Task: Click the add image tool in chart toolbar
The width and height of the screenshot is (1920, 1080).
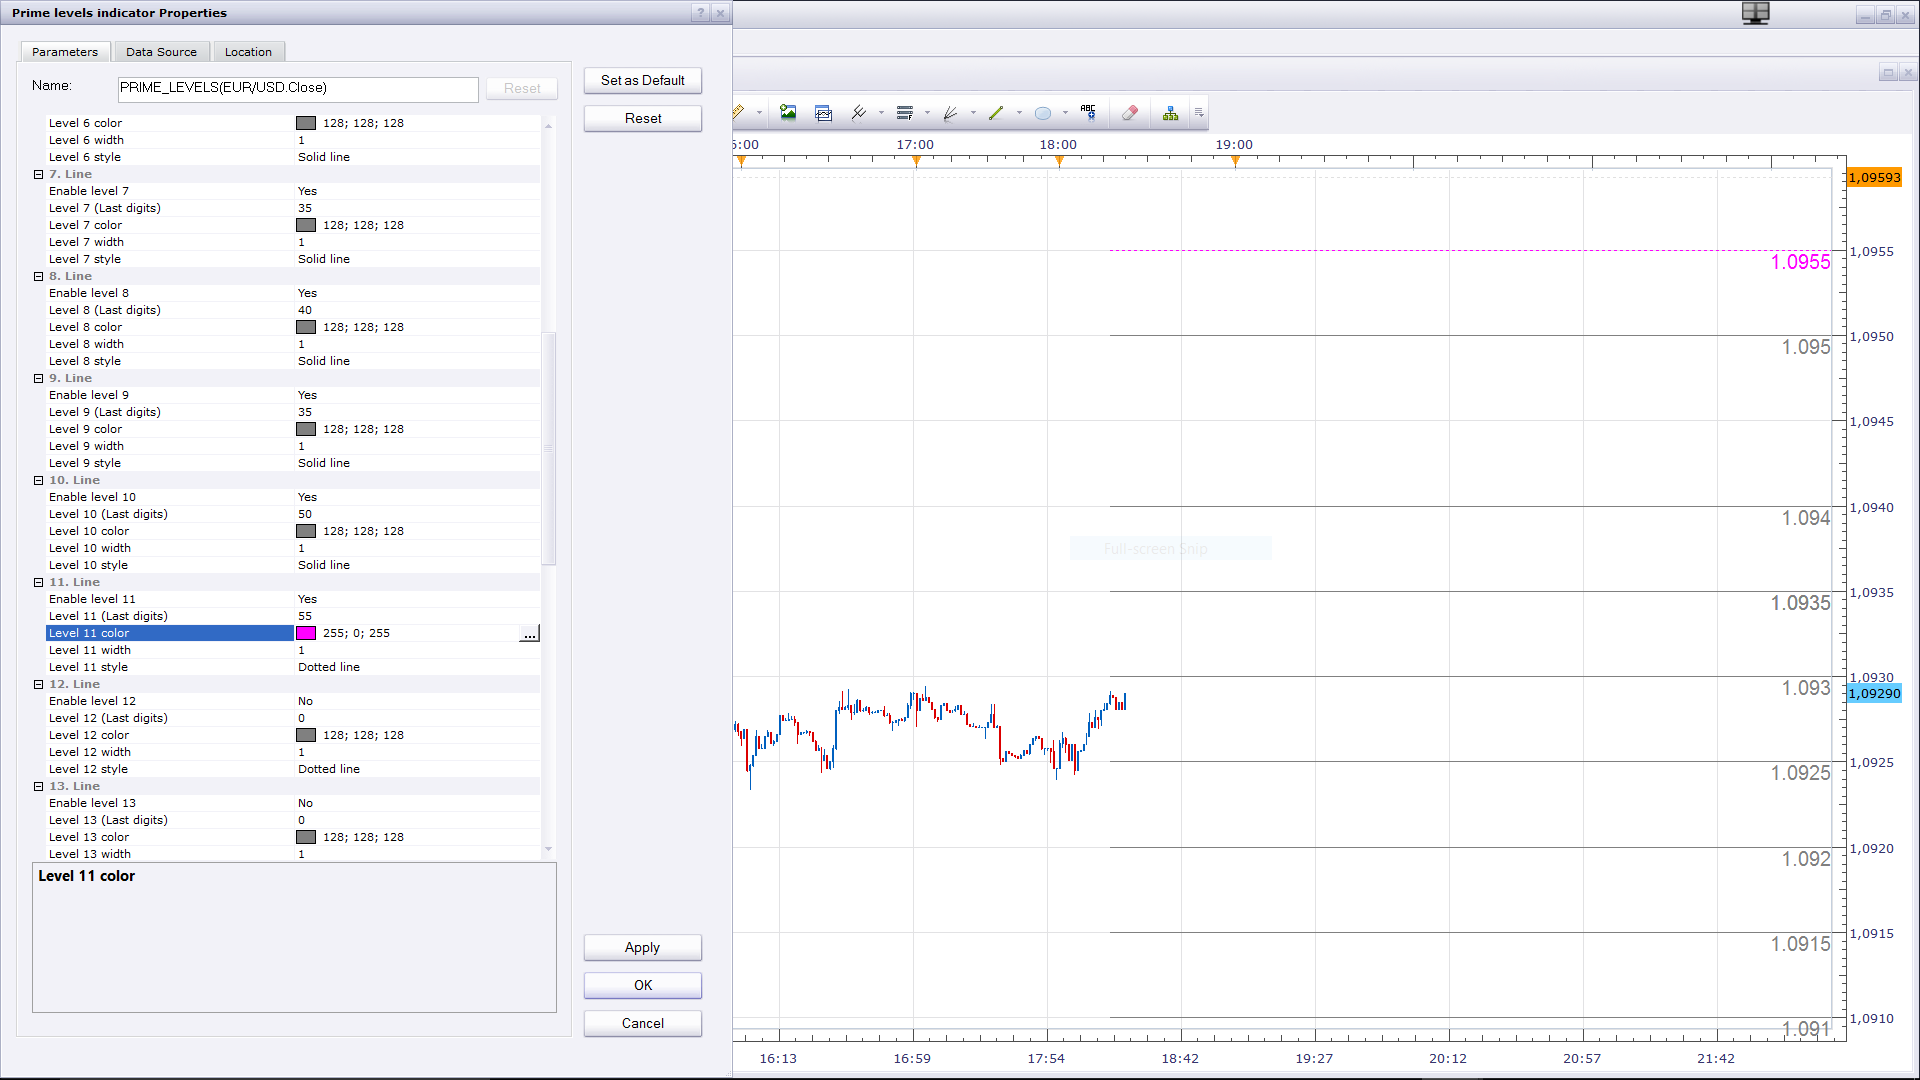Action: pyautogui.click(x=788, y=113)
